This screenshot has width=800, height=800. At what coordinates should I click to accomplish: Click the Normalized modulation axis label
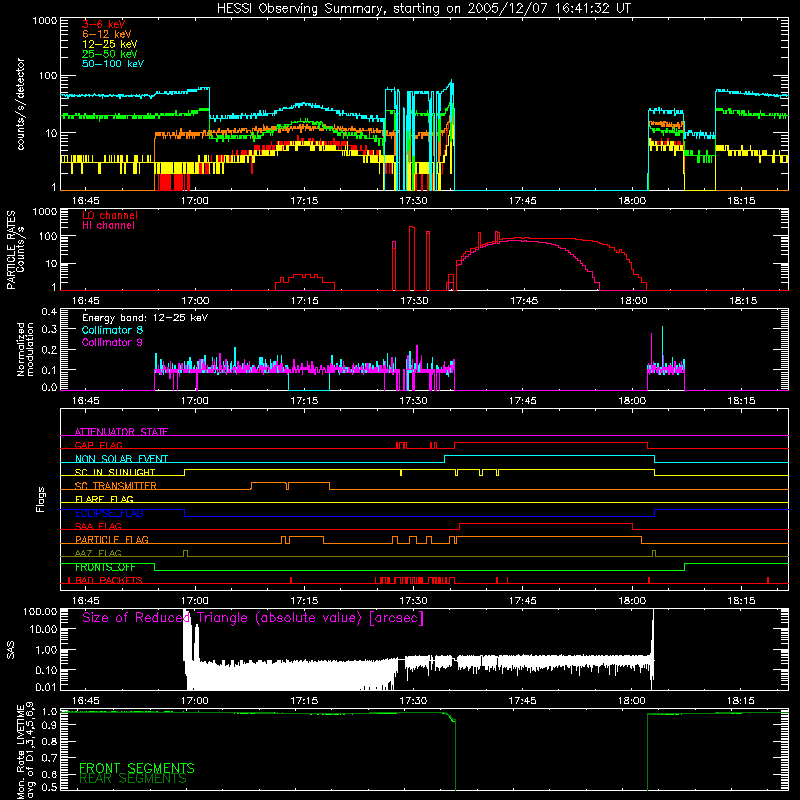pyautogui.click(x=25, y=349)
